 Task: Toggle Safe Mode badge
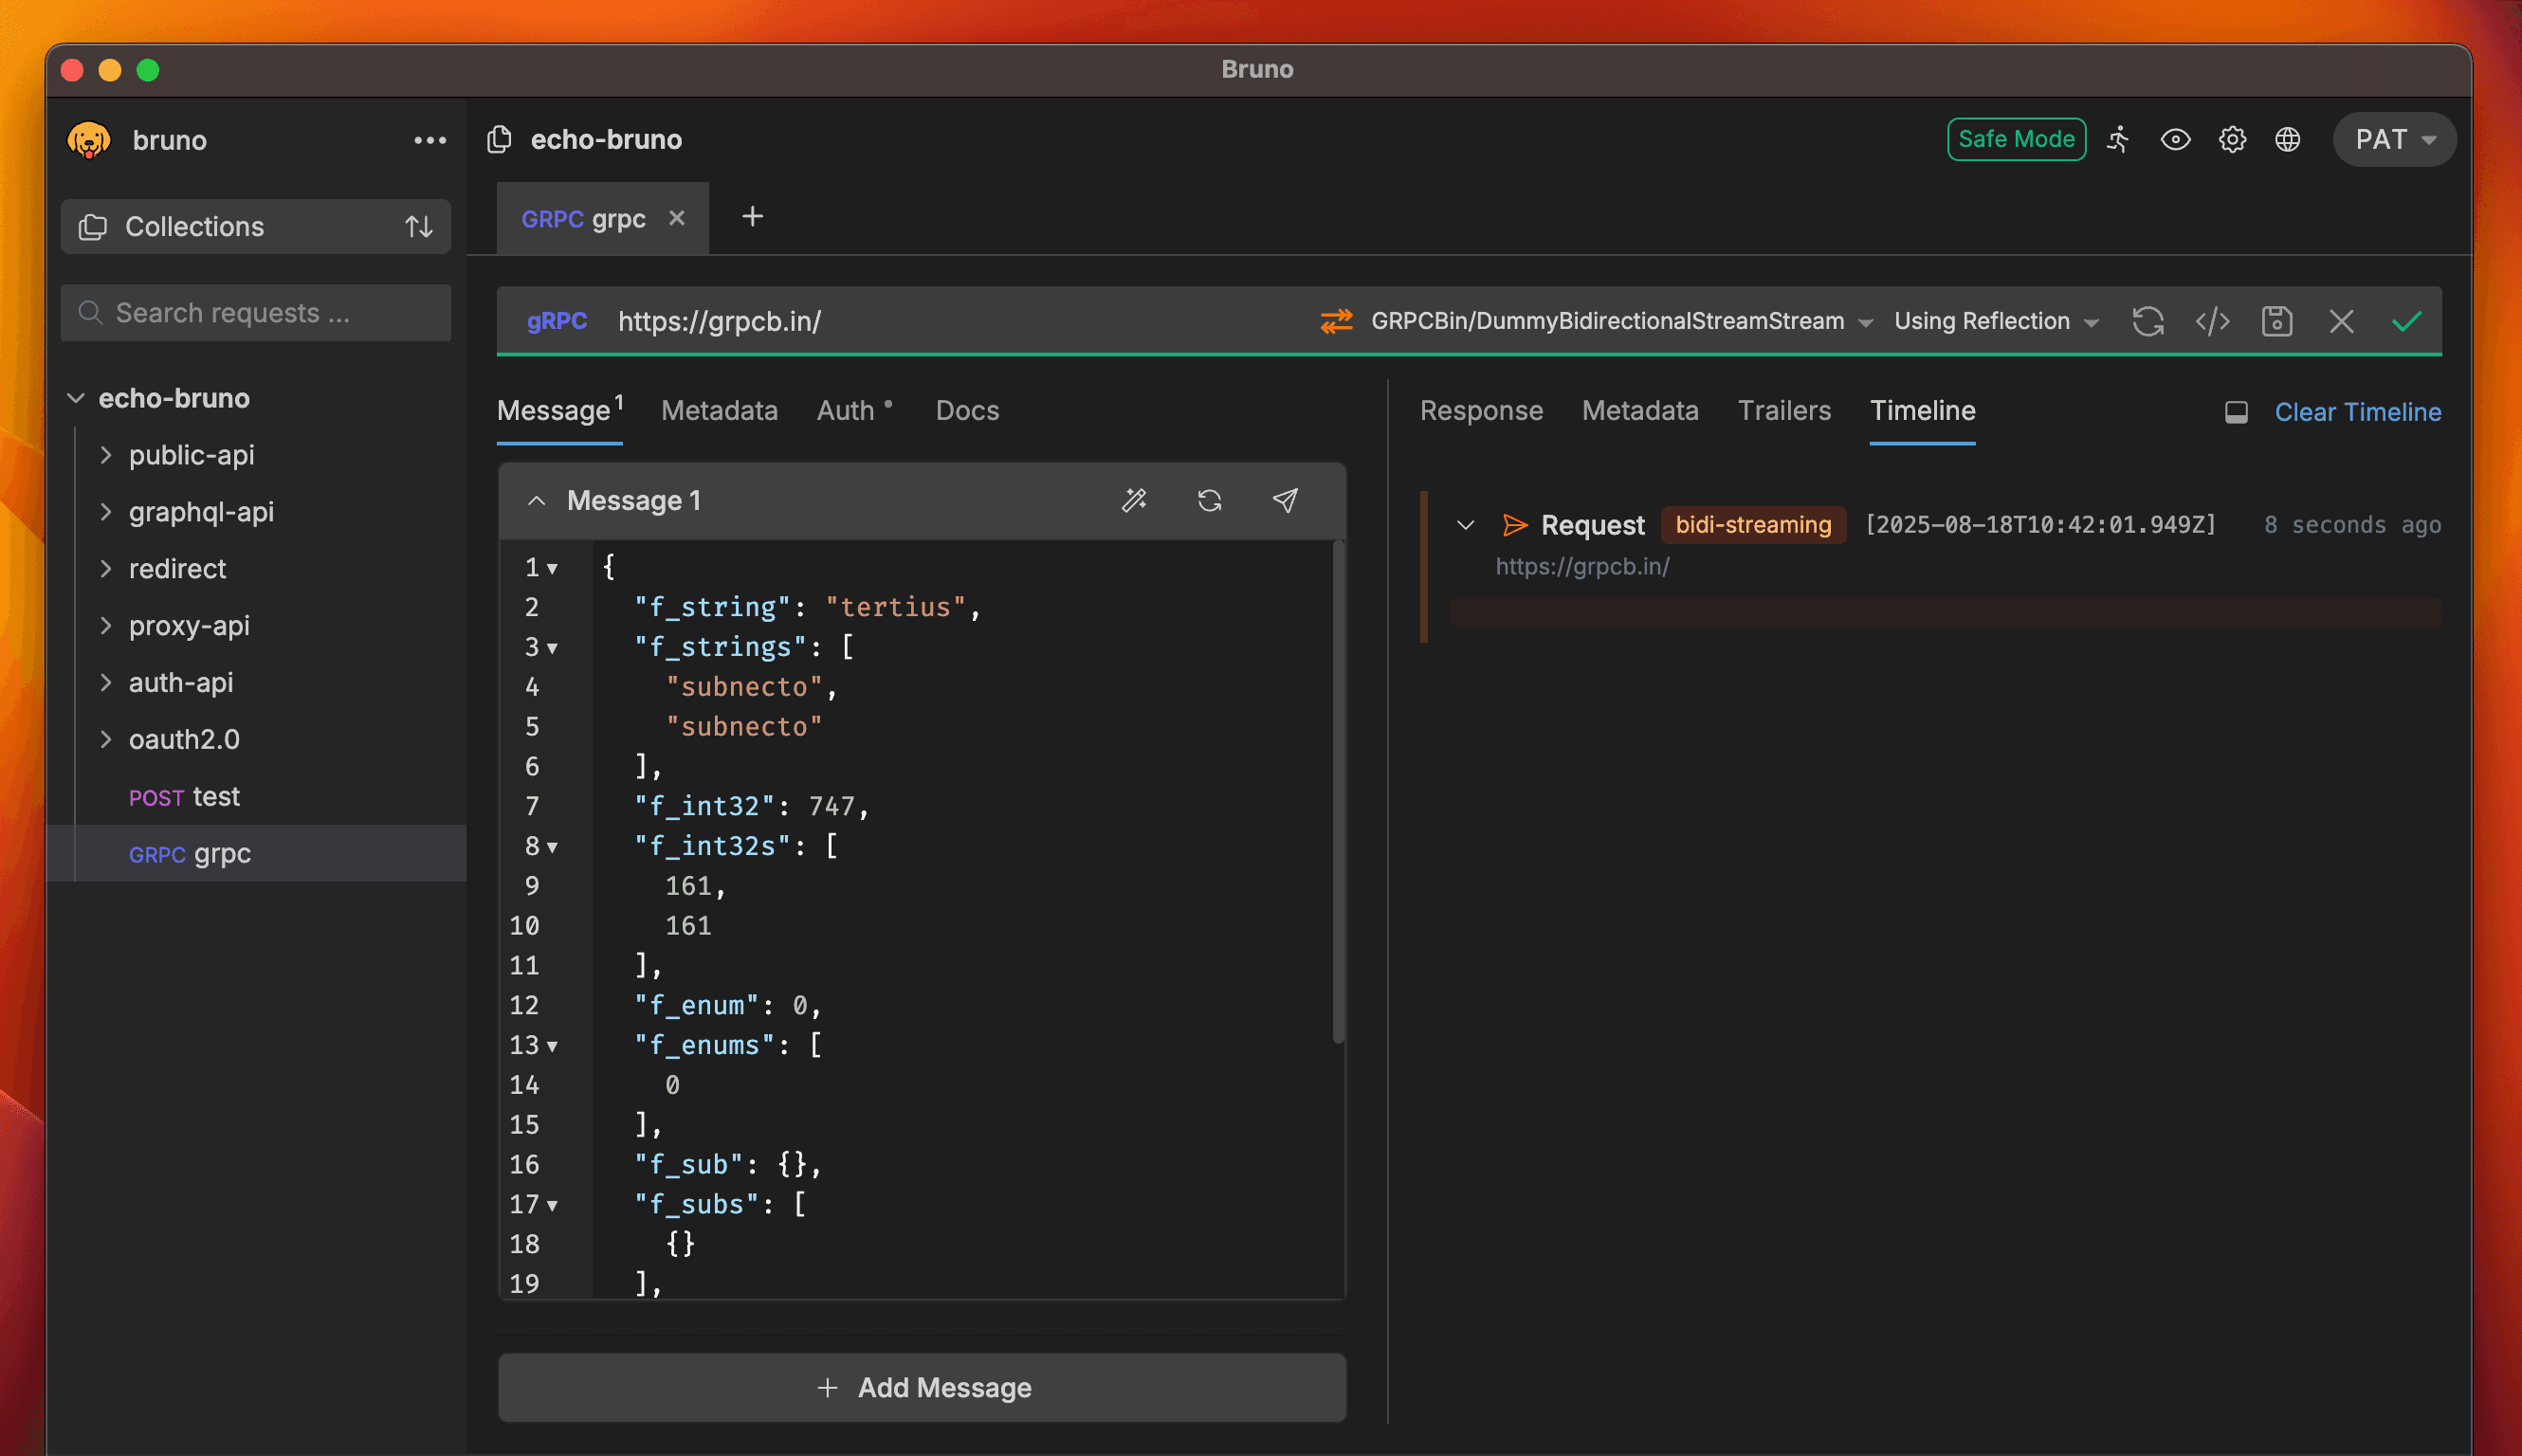(x=2016, y=139)
